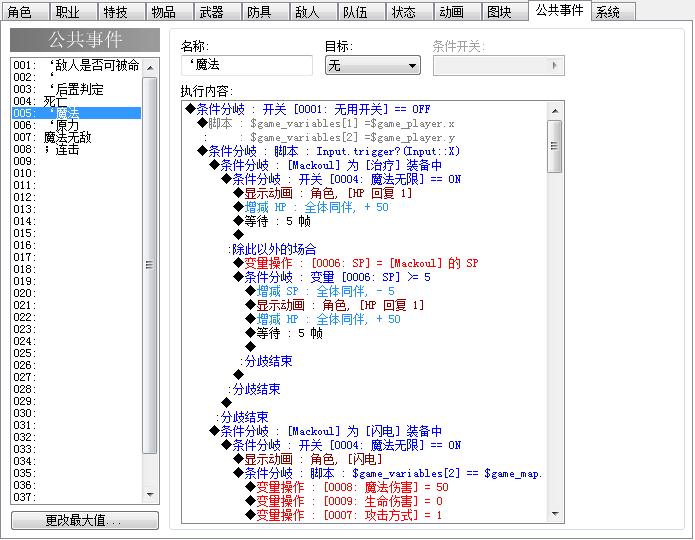This screenshot has height=540, width=695.
Task: Select line [Mackoul] 为 [闪电] 装备中
Action: pos(326,431)
